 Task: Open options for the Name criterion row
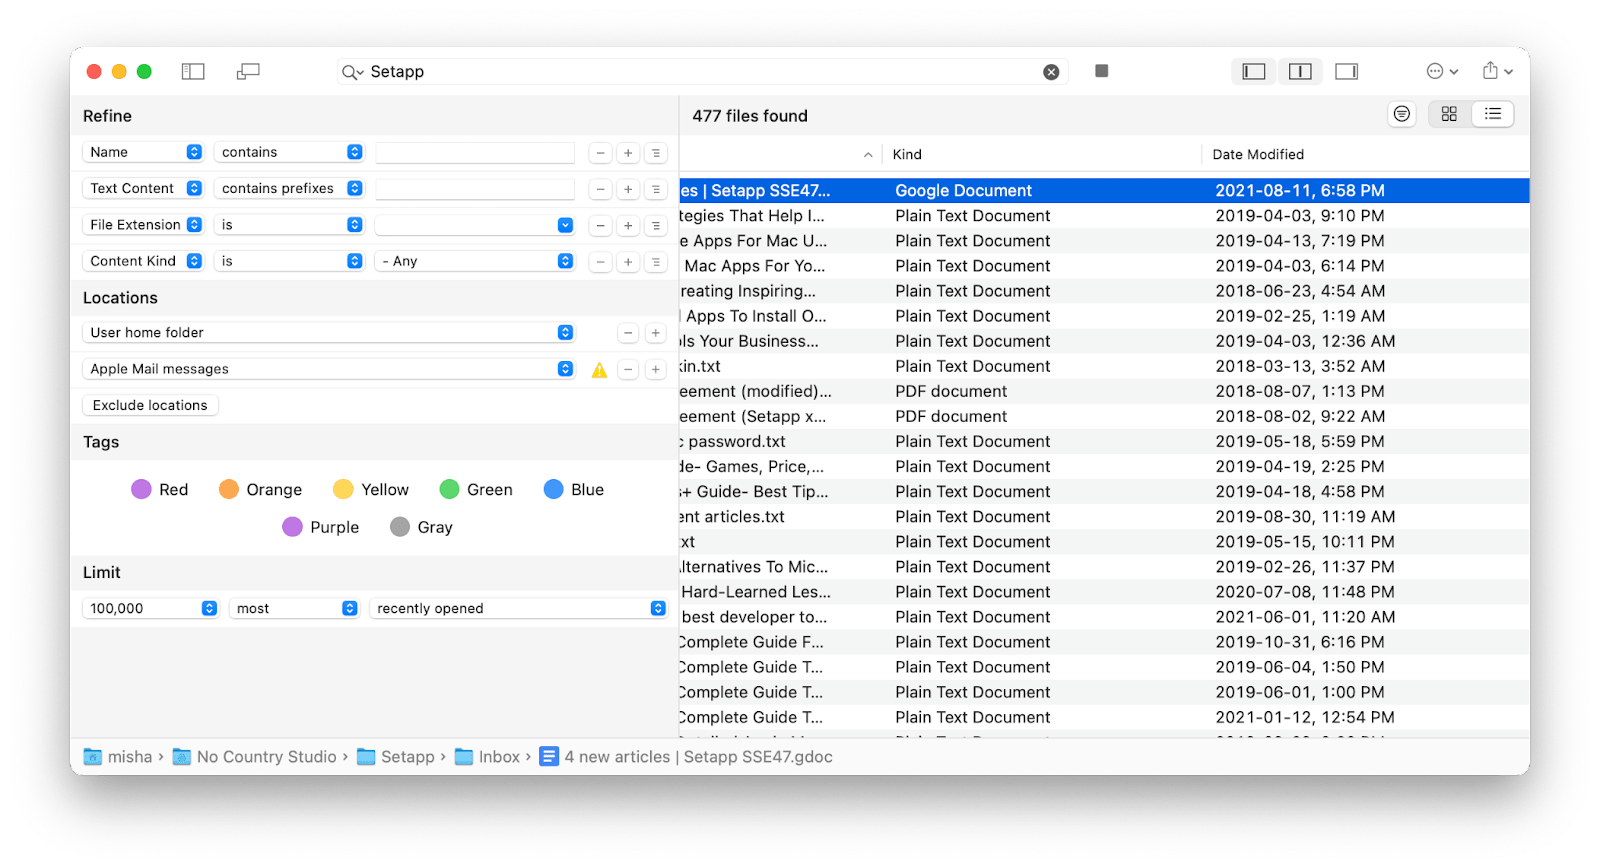coord(656,153)
